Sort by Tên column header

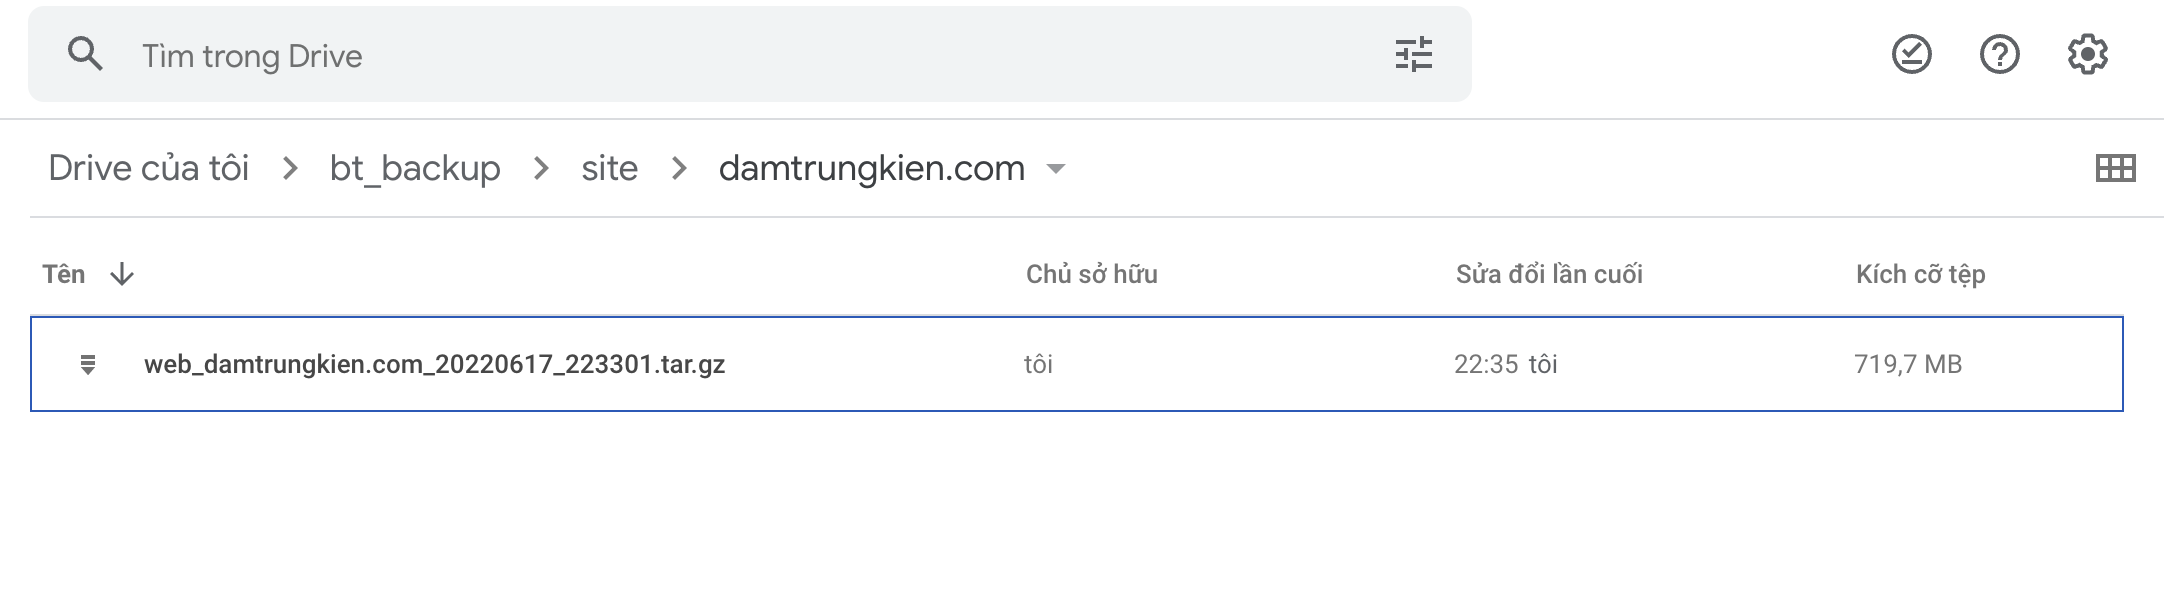tap(63, 274)
